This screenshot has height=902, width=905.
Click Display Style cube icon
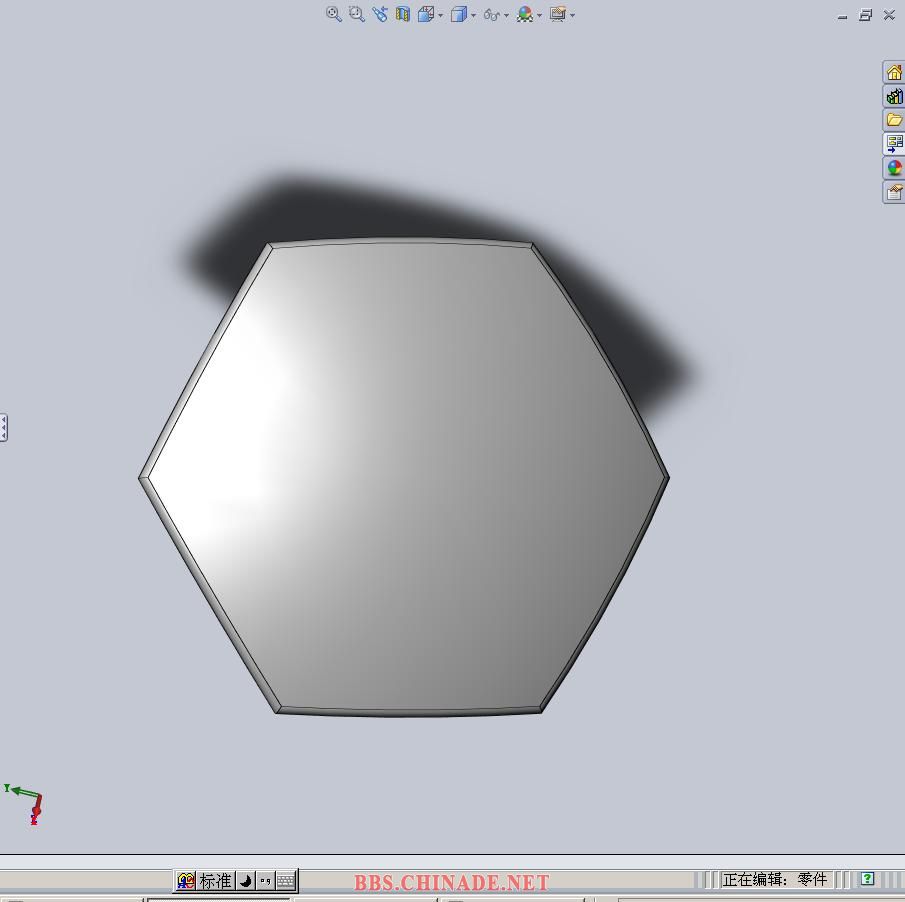[459, 14]
